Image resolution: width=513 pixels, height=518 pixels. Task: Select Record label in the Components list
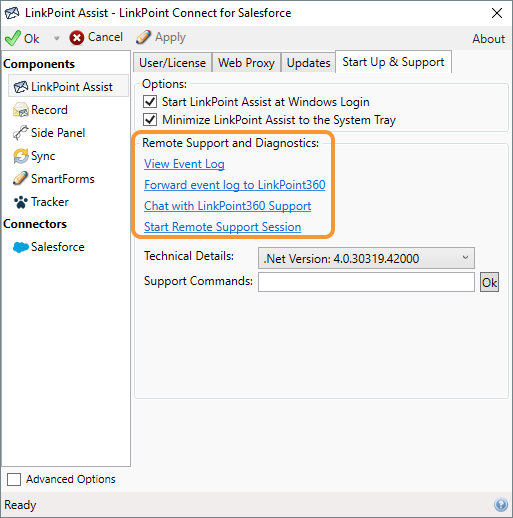point(49,110)
